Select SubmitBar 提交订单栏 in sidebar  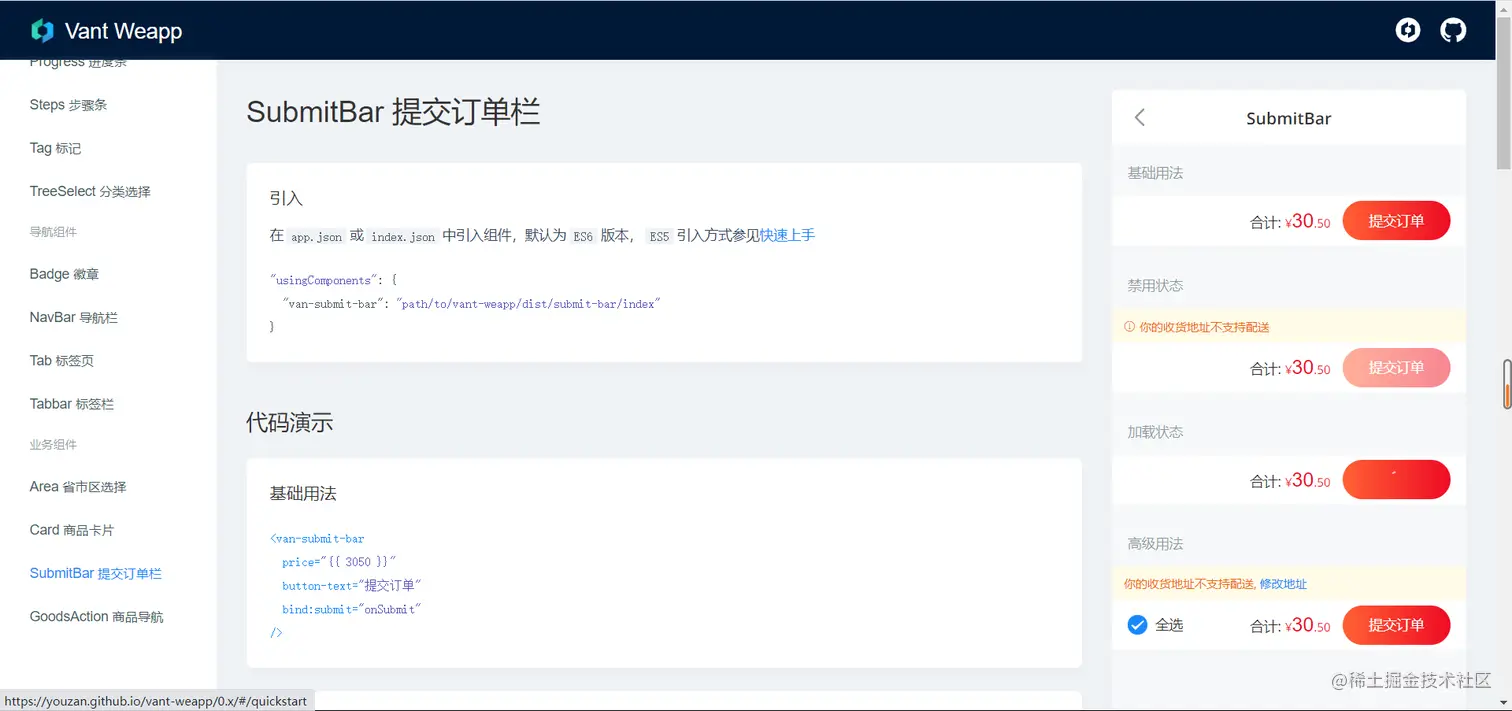click(96, 573)
